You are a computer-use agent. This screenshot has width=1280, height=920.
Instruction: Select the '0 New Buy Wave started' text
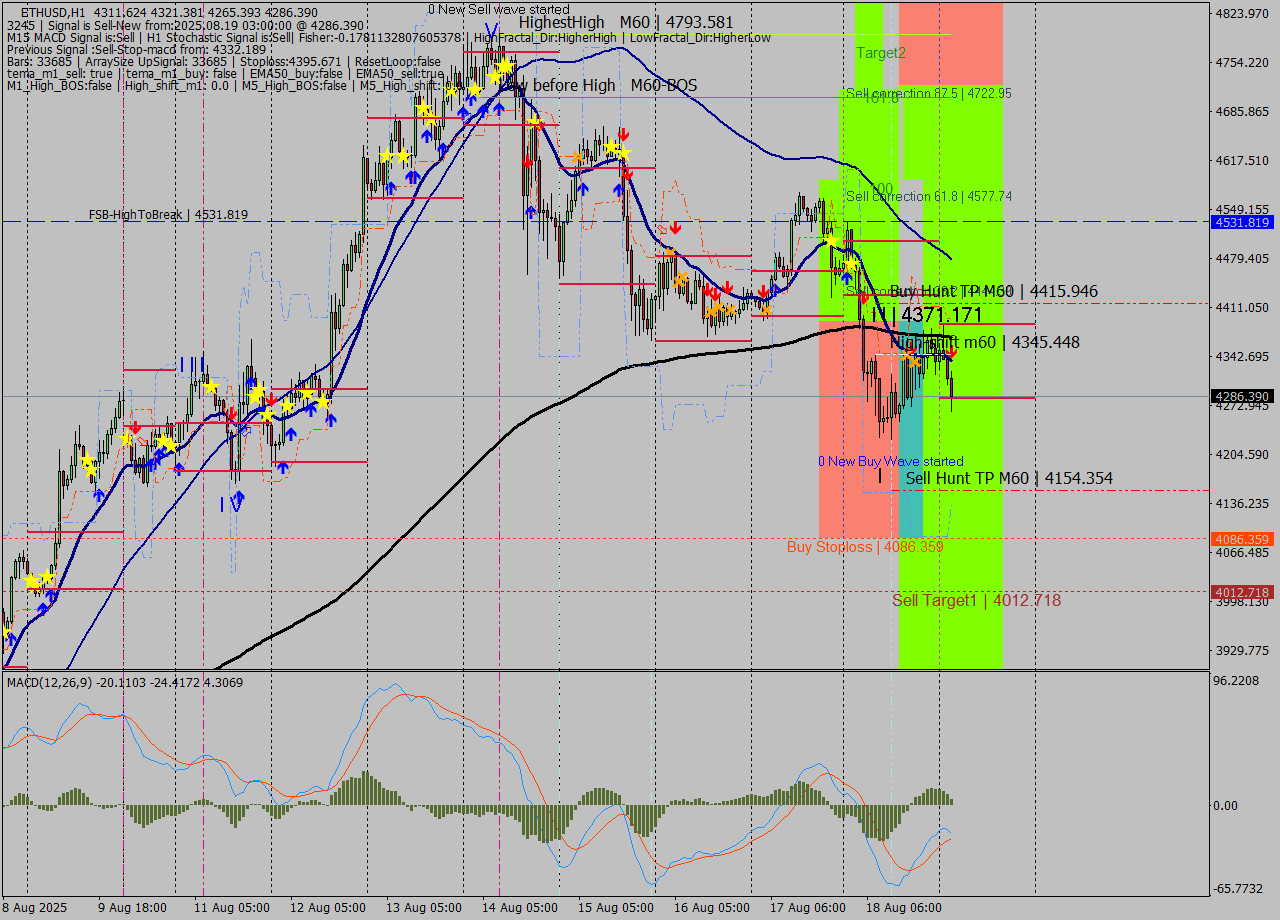[x=890, y=461]
